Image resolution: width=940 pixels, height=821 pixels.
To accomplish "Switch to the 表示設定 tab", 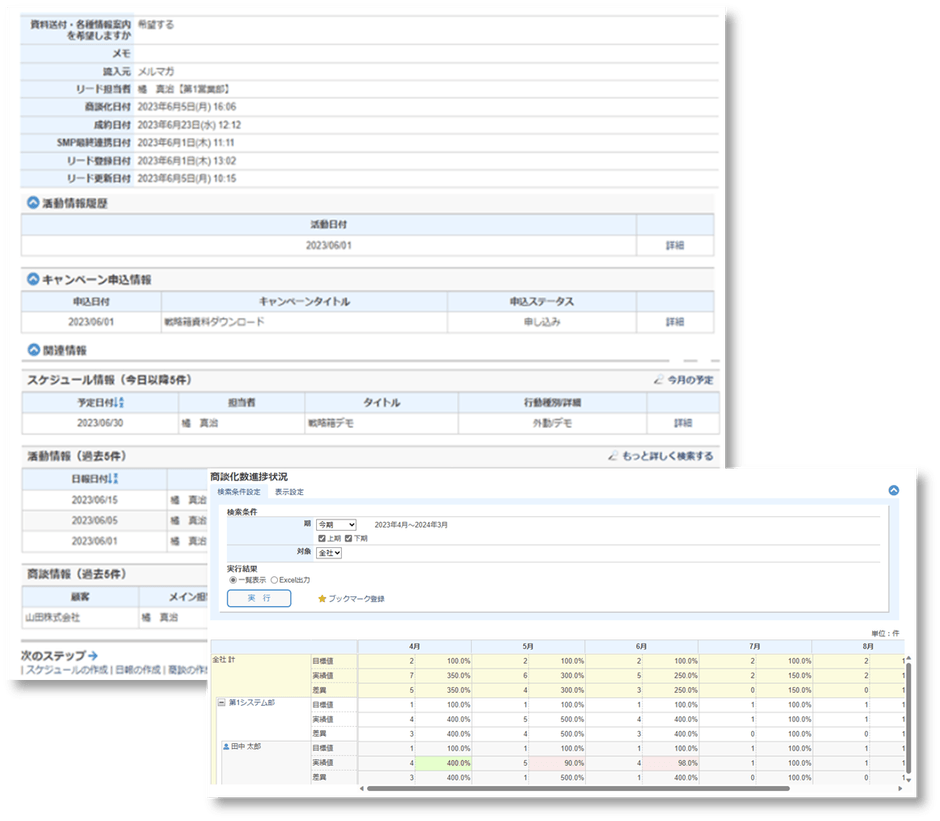I will click(289, 492).
